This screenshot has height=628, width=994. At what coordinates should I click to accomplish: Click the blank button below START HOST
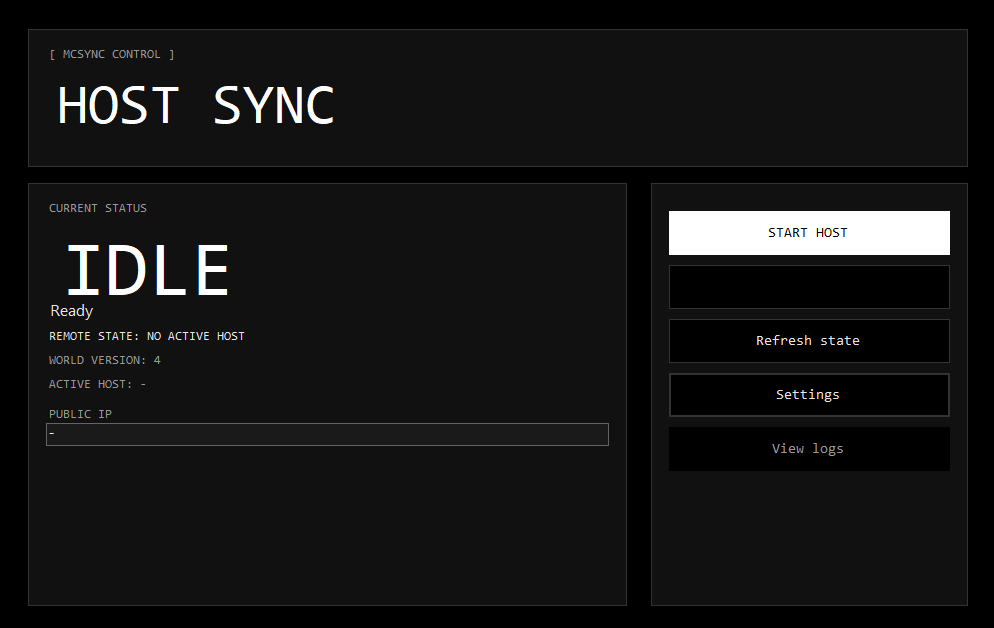coord(808,286)
